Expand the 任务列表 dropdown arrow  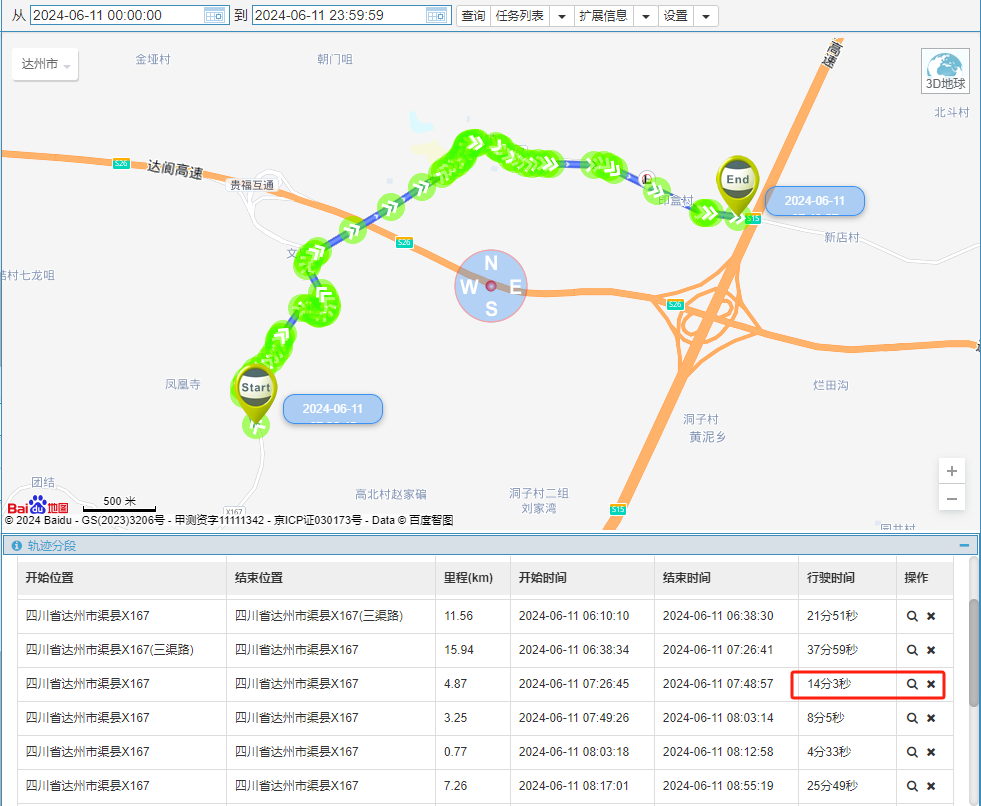pyautogui.click(x=561, y=16)
